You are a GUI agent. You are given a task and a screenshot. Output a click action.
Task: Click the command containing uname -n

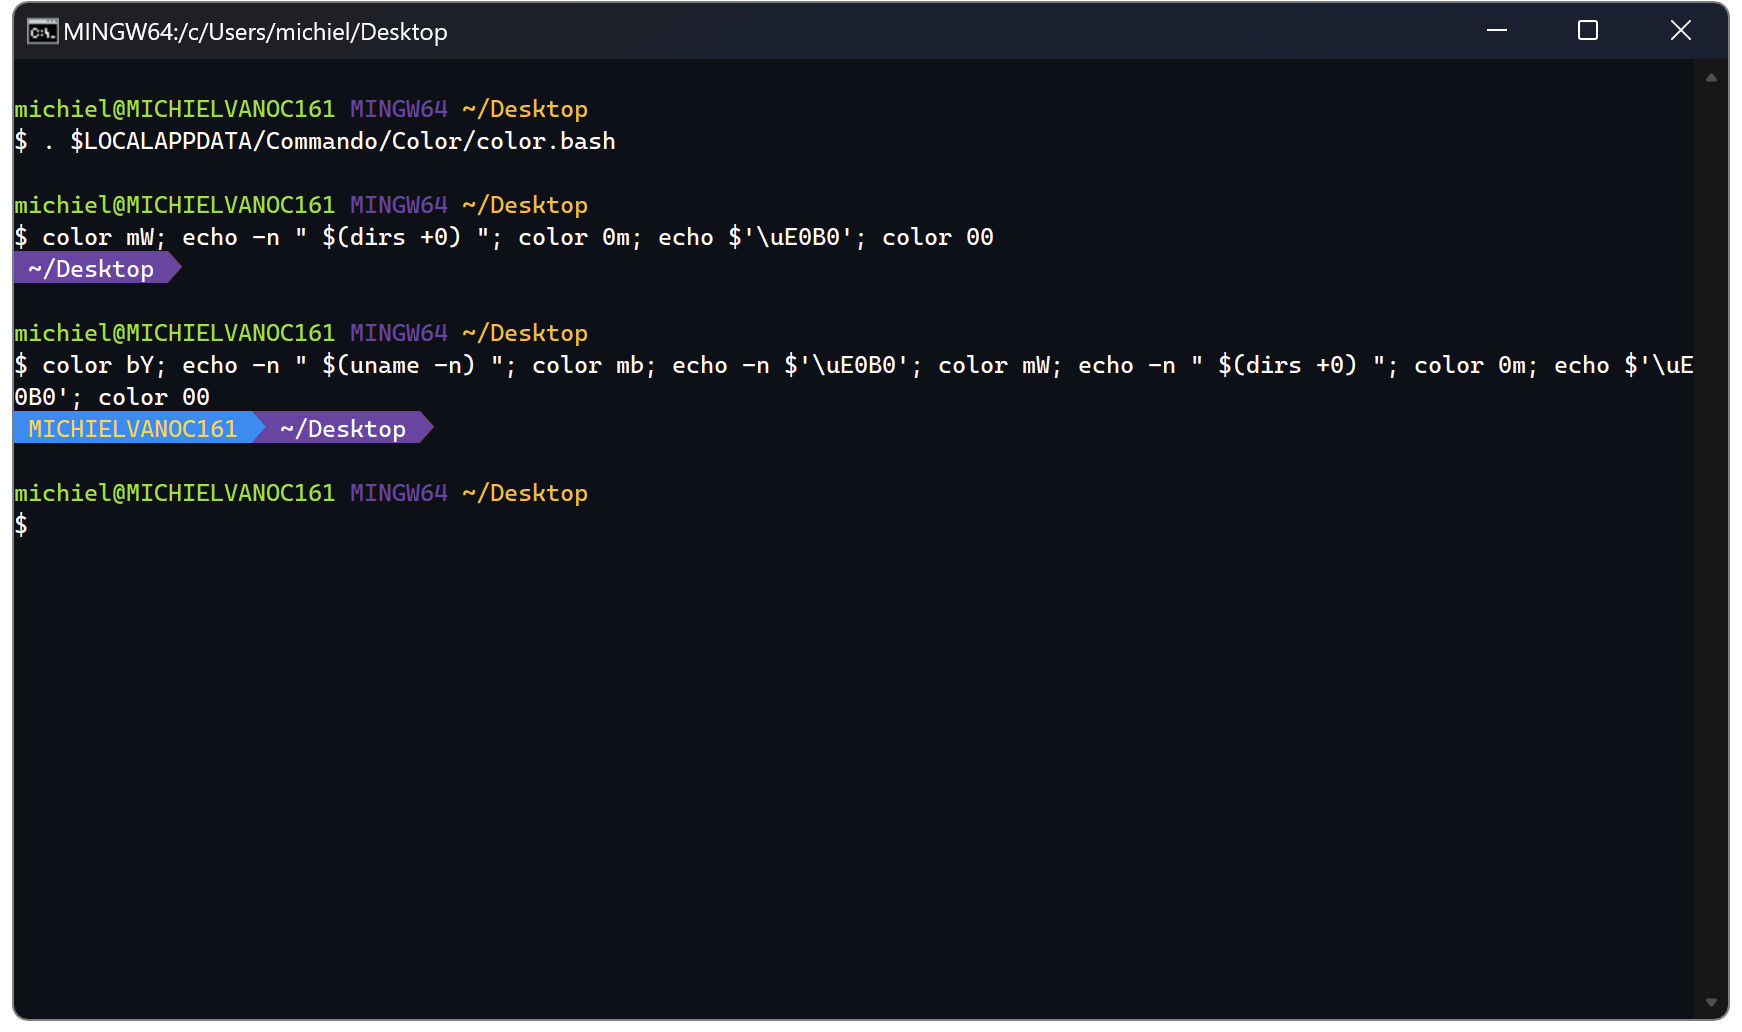(400, 364)
